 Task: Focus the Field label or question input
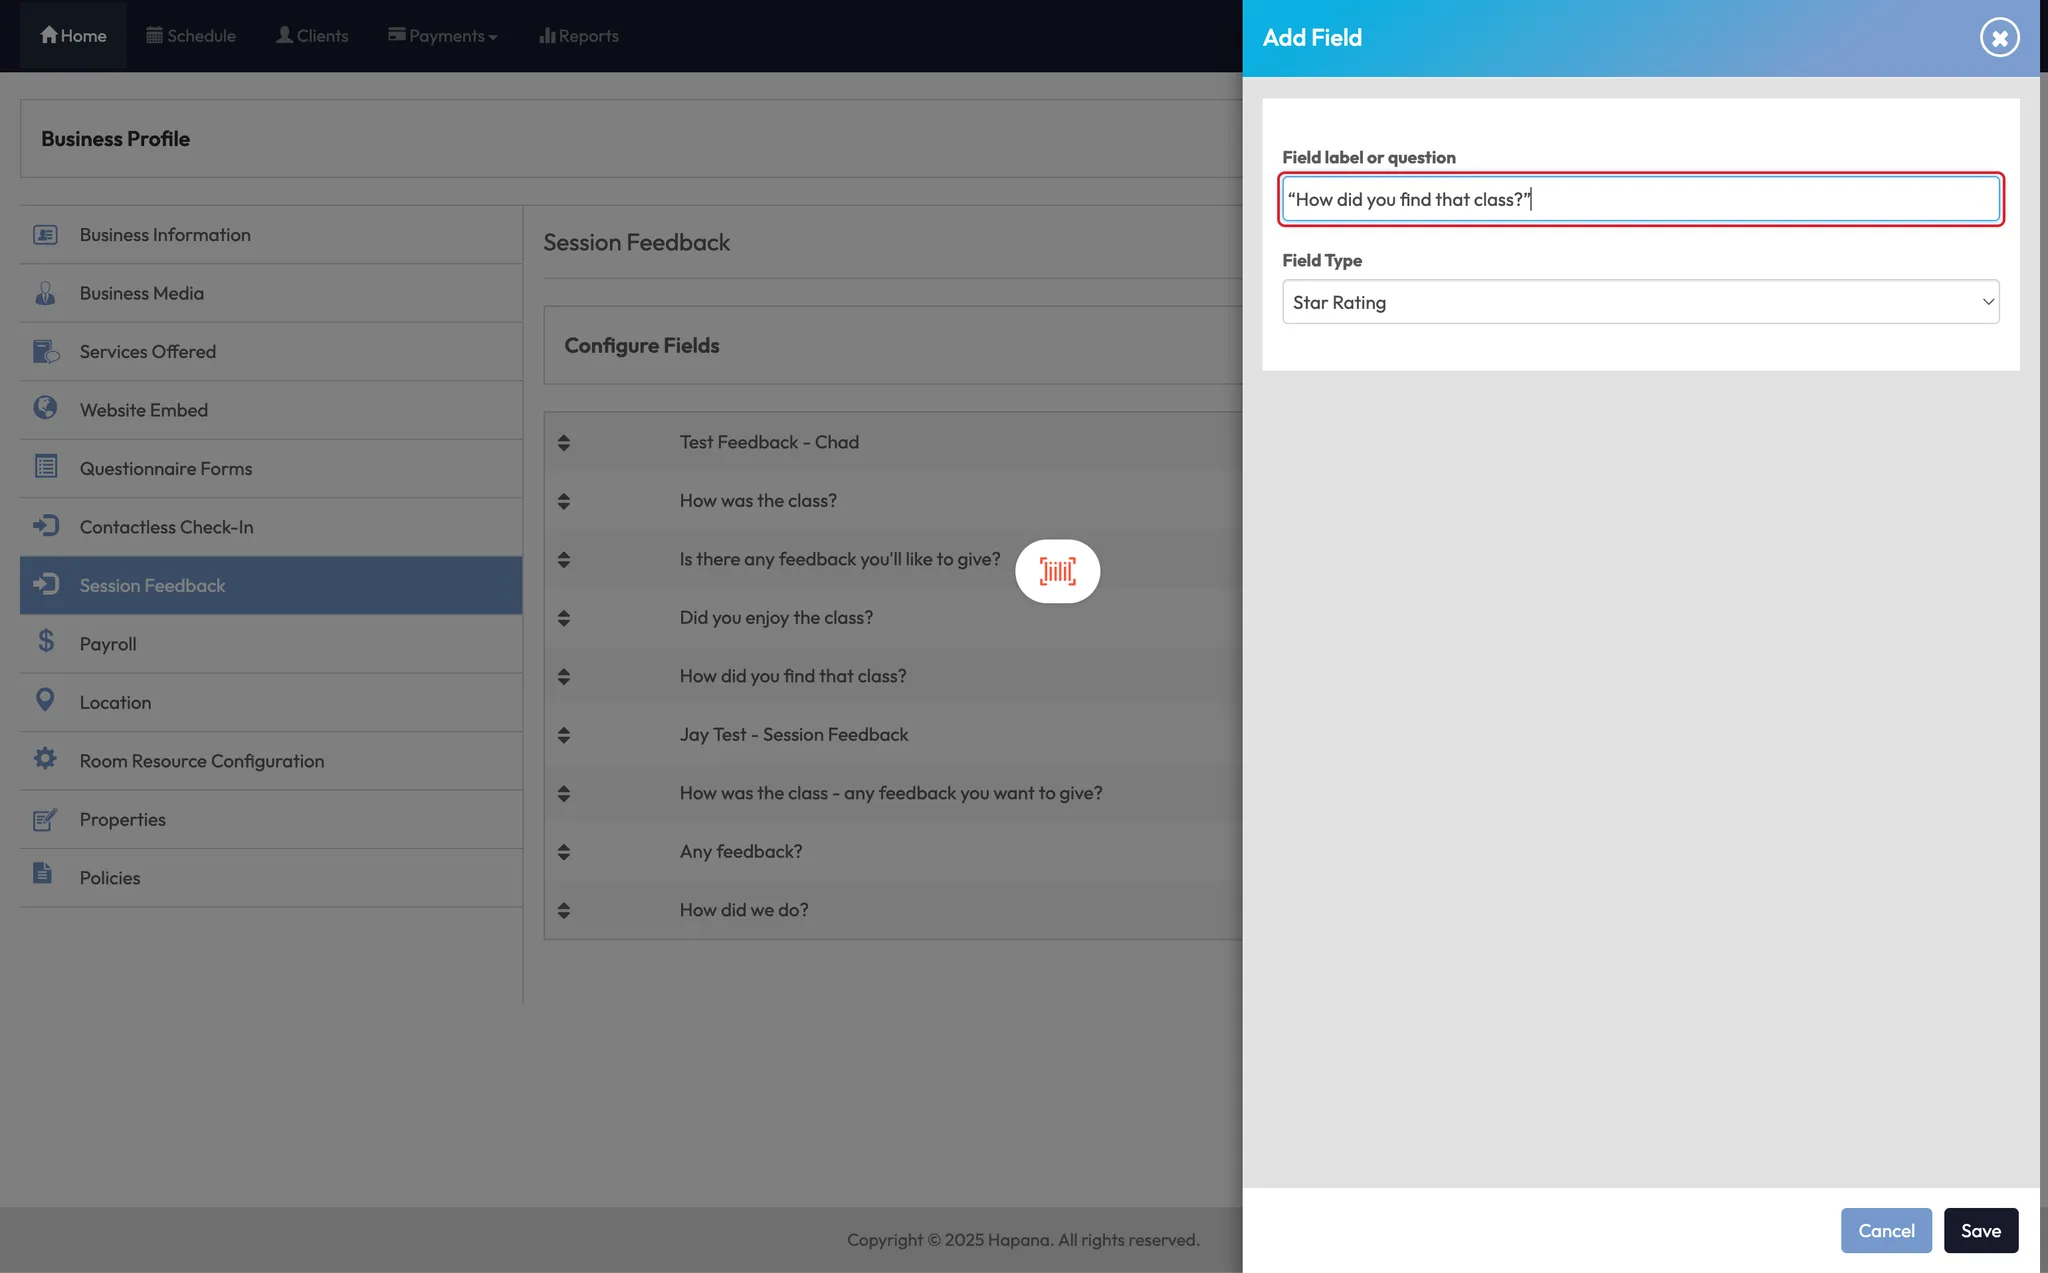1640,200
